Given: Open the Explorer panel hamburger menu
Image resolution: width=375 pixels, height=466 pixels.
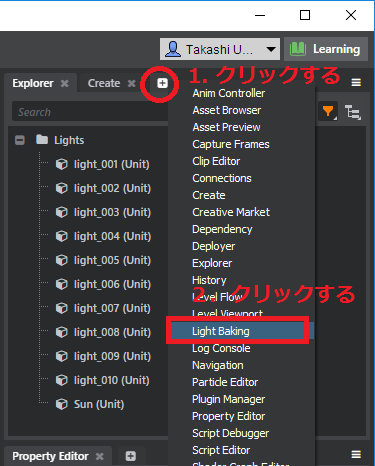Looking at the screenshot, I should [356, 82].
